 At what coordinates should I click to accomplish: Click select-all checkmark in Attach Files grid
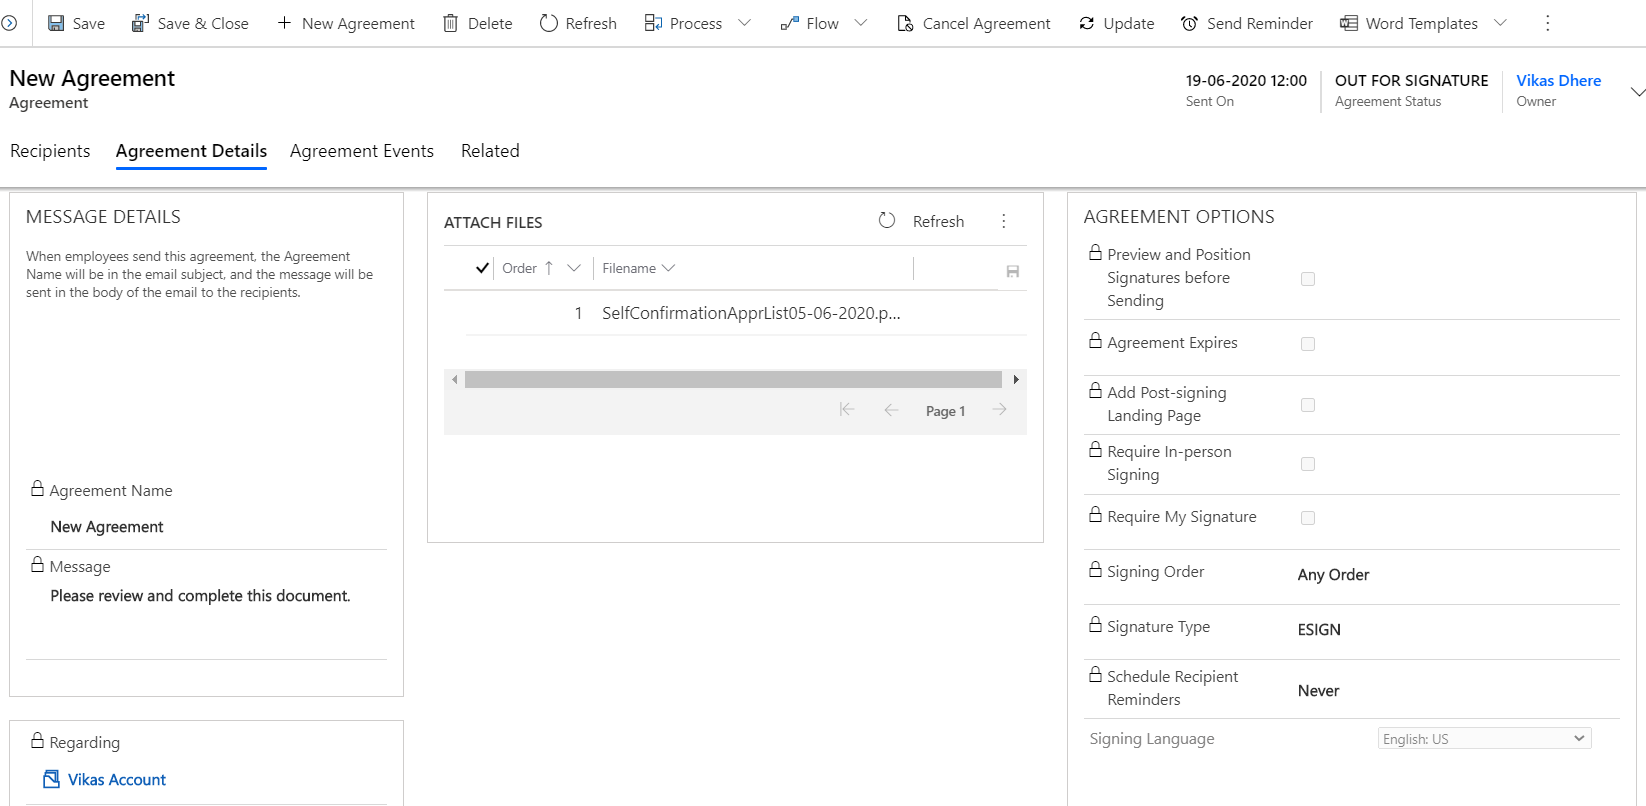(482, 268)
